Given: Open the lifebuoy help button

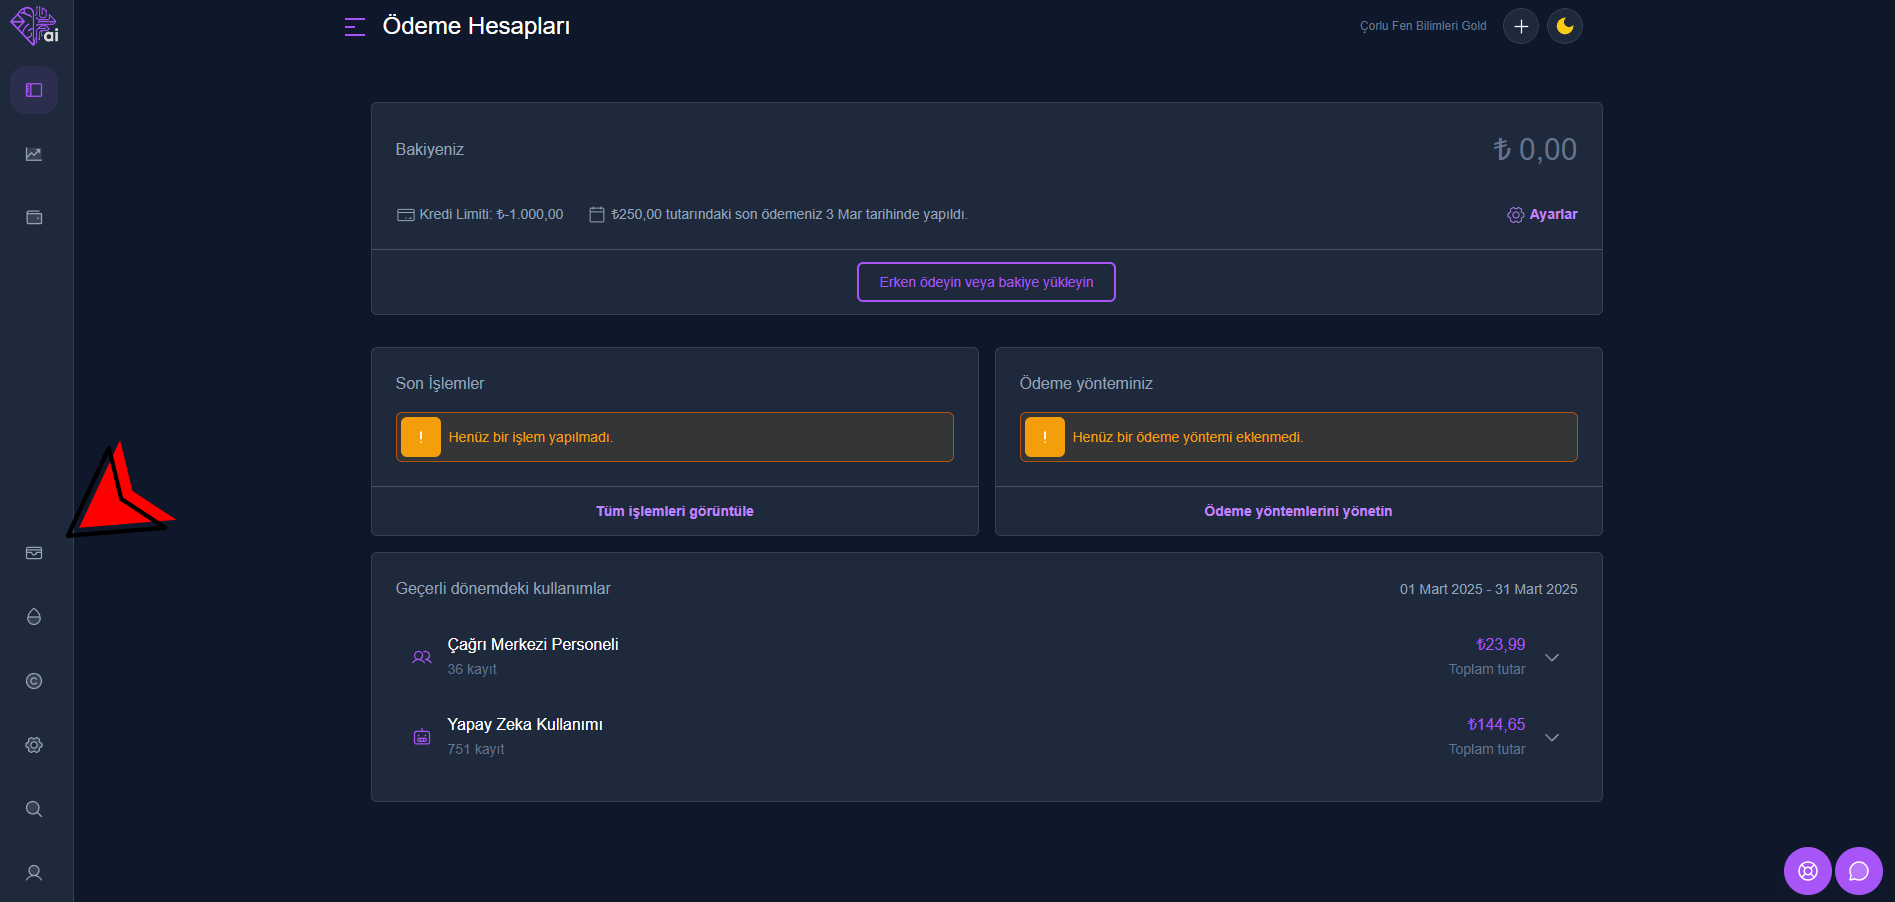Looking at the screenshot, I should [1808, 871].
